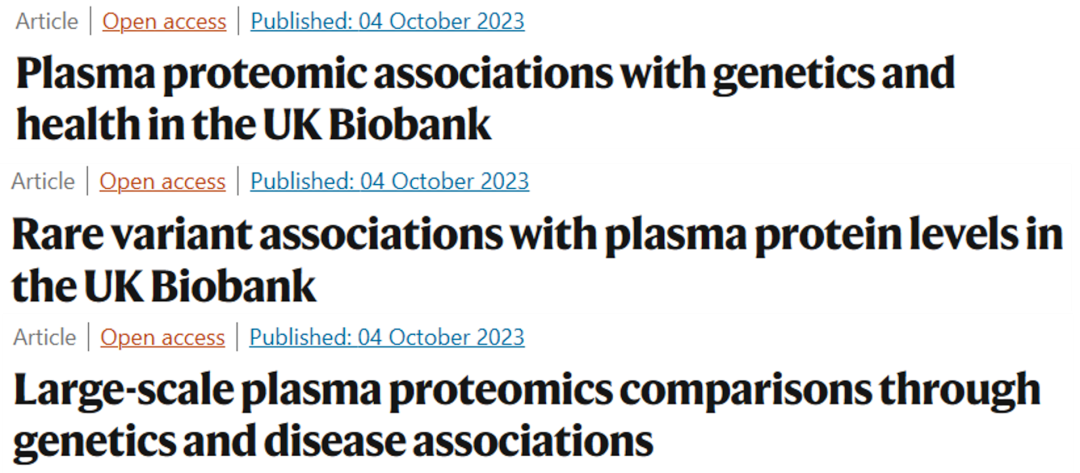Select Article label above Rare variant associations title

coord(43,181)
